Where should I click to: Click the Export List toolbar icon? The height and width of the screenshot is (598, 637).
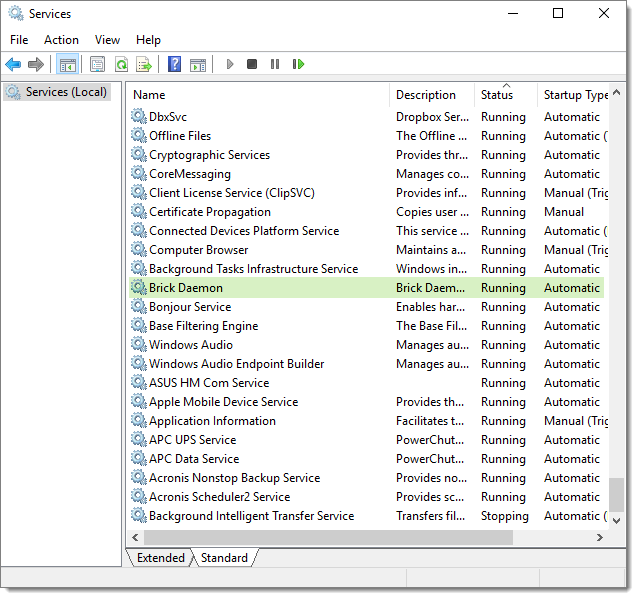tap(144, 64)
